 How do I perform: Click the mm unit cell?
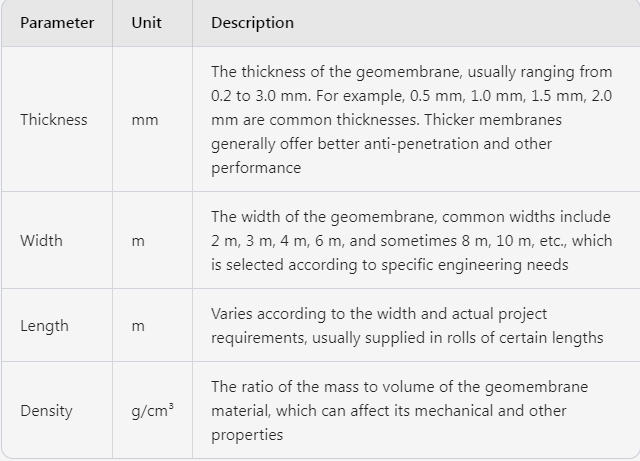144,119
